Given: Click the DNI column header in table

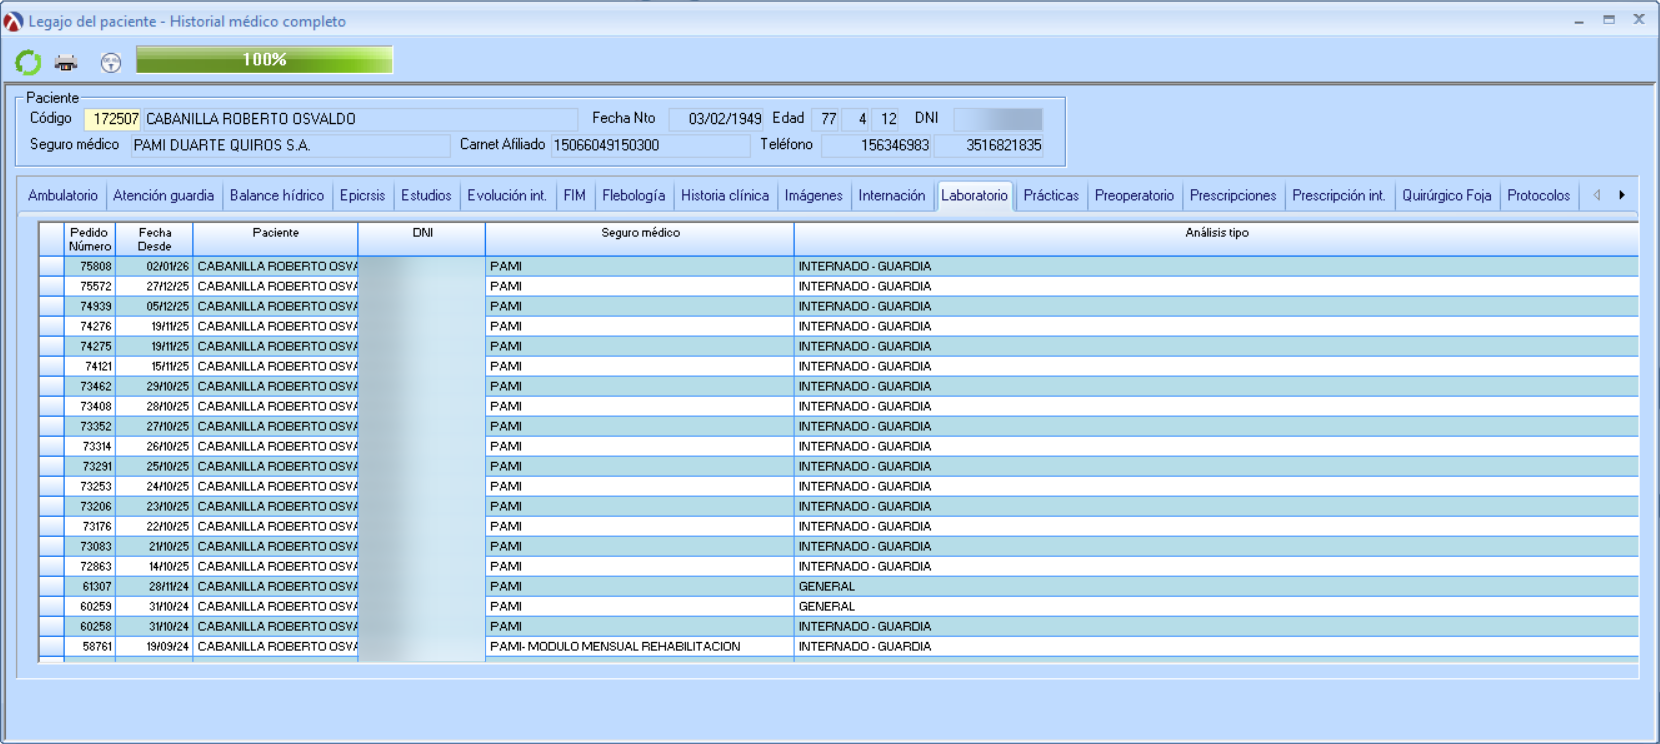Looking at the screenshot, I should click(x=422, y=239).
